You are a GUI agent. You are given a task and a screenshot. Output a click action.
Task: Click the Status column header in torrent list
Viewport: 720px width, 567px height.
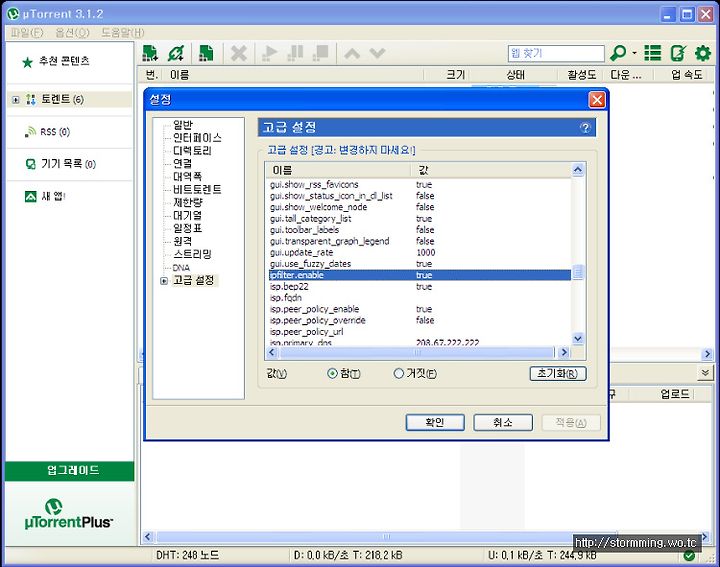pyautogui.click(x=515, y=75)
